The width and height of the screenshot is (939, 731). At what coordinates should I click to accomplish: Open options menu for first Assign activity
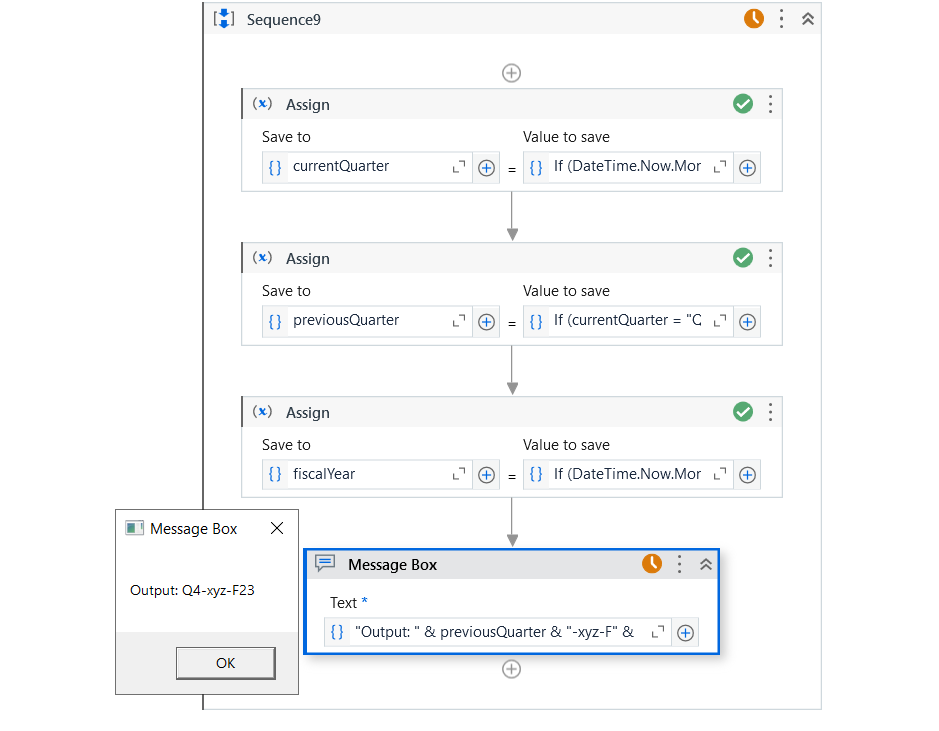[771, 104]
